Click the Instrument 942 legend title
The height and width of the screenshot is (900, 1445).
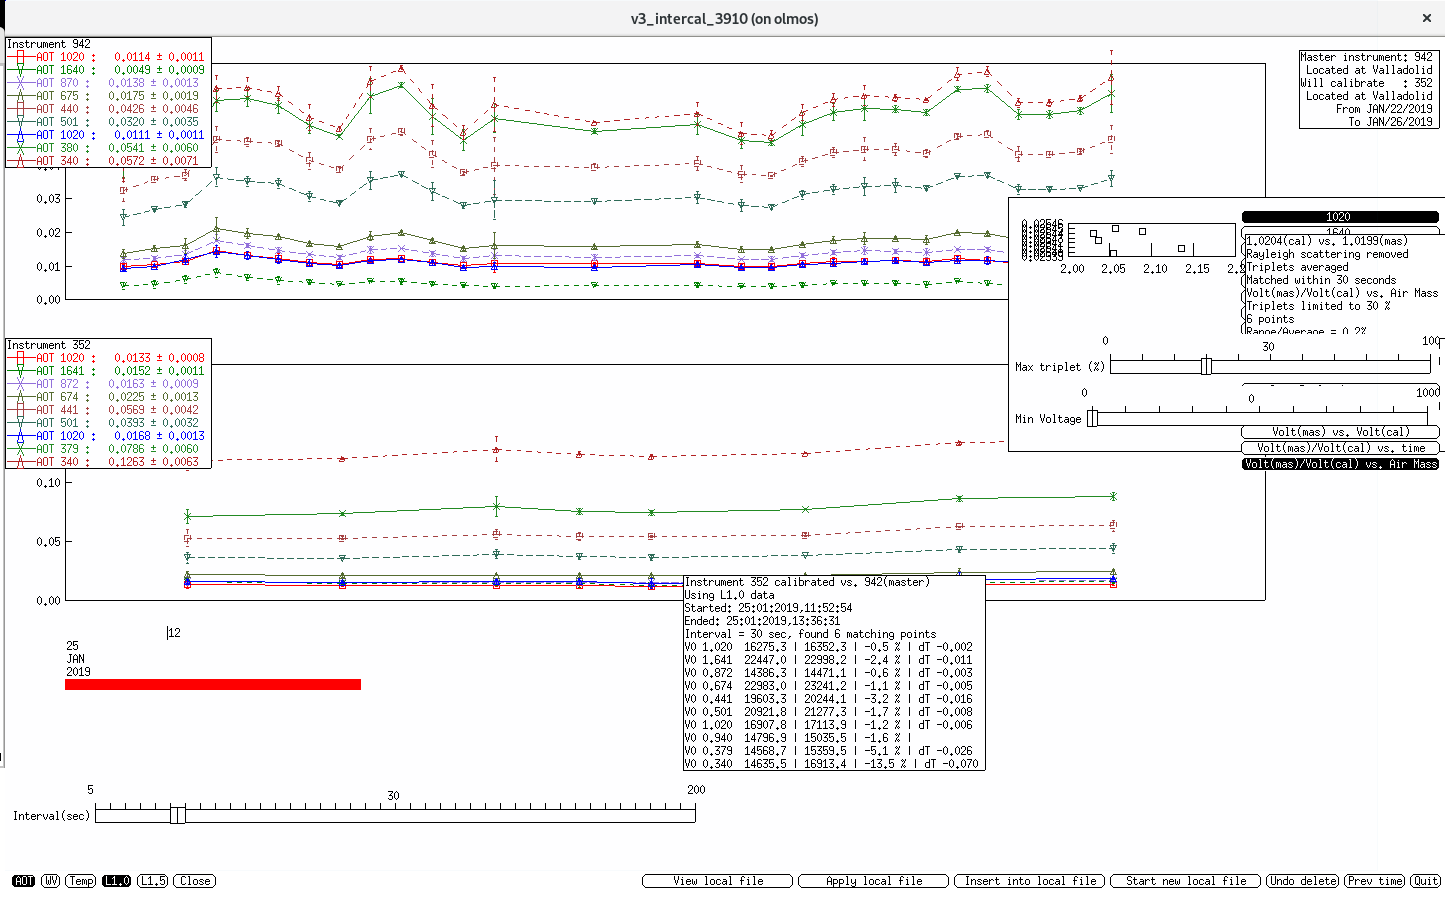(49, 44)
